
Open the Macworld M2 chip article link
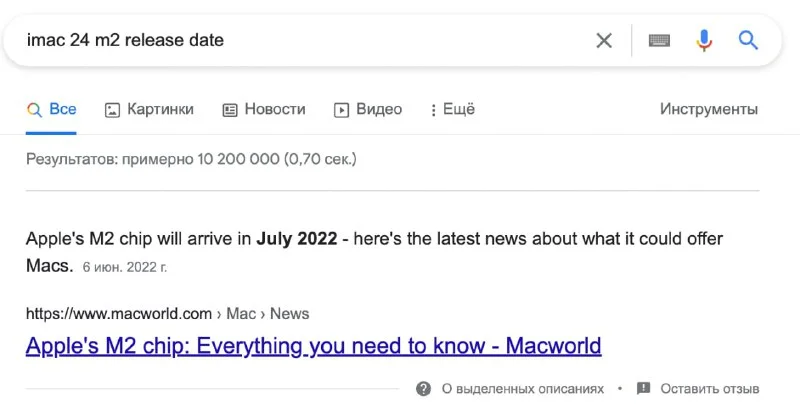pos(313,346)
